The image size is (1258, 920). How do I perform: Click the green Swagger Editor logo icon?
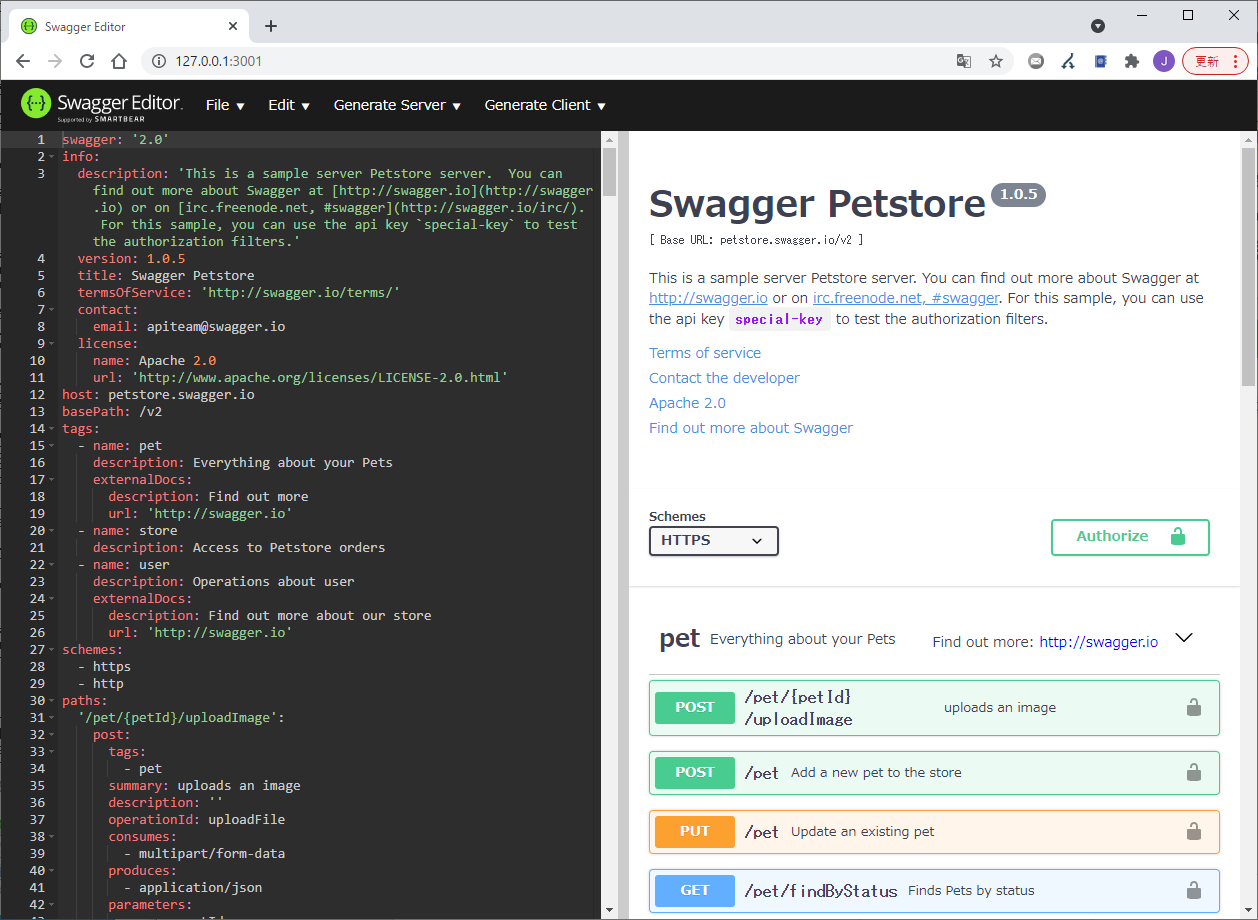36,104
